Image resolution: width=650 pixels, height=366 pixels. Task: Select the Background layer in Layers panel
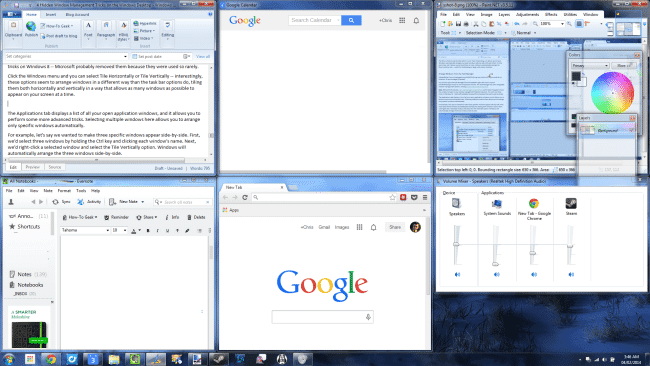click(x=607, y=130)
